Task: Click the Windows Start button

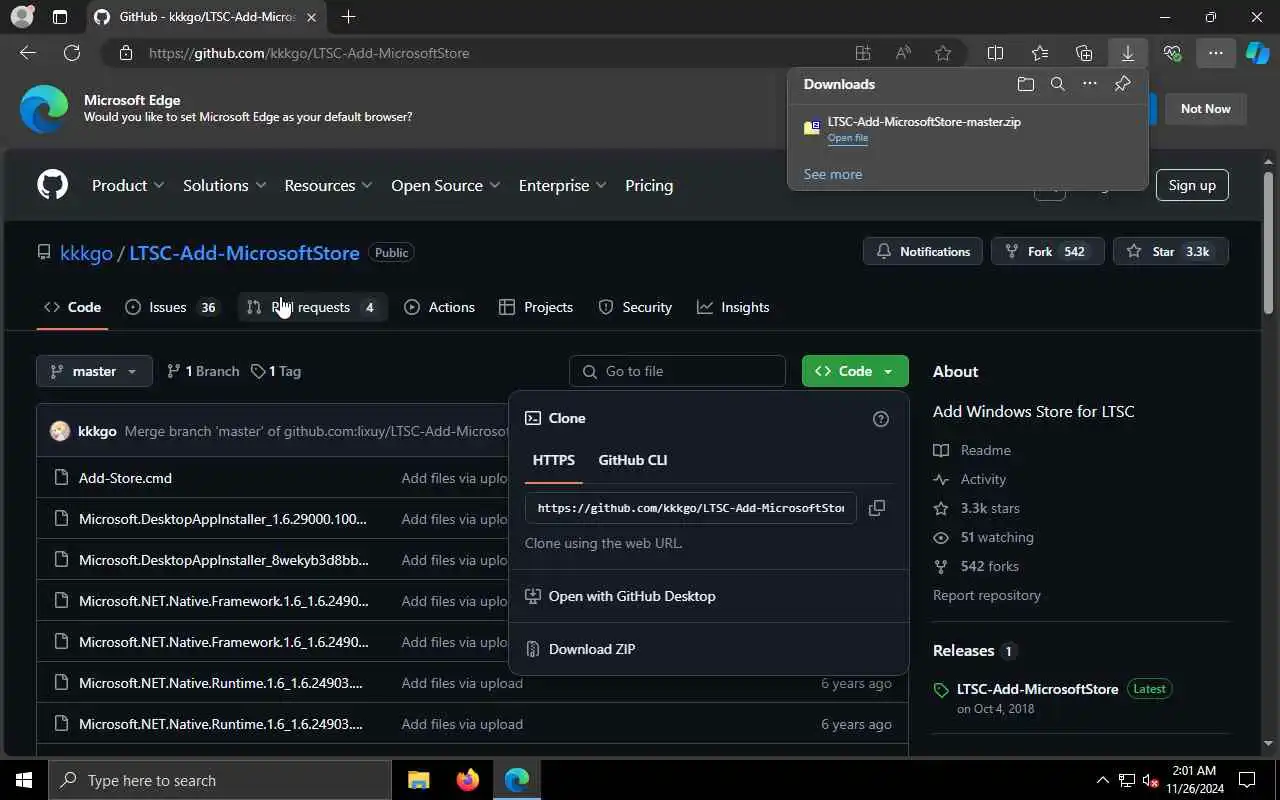Action: coord(24,780)
